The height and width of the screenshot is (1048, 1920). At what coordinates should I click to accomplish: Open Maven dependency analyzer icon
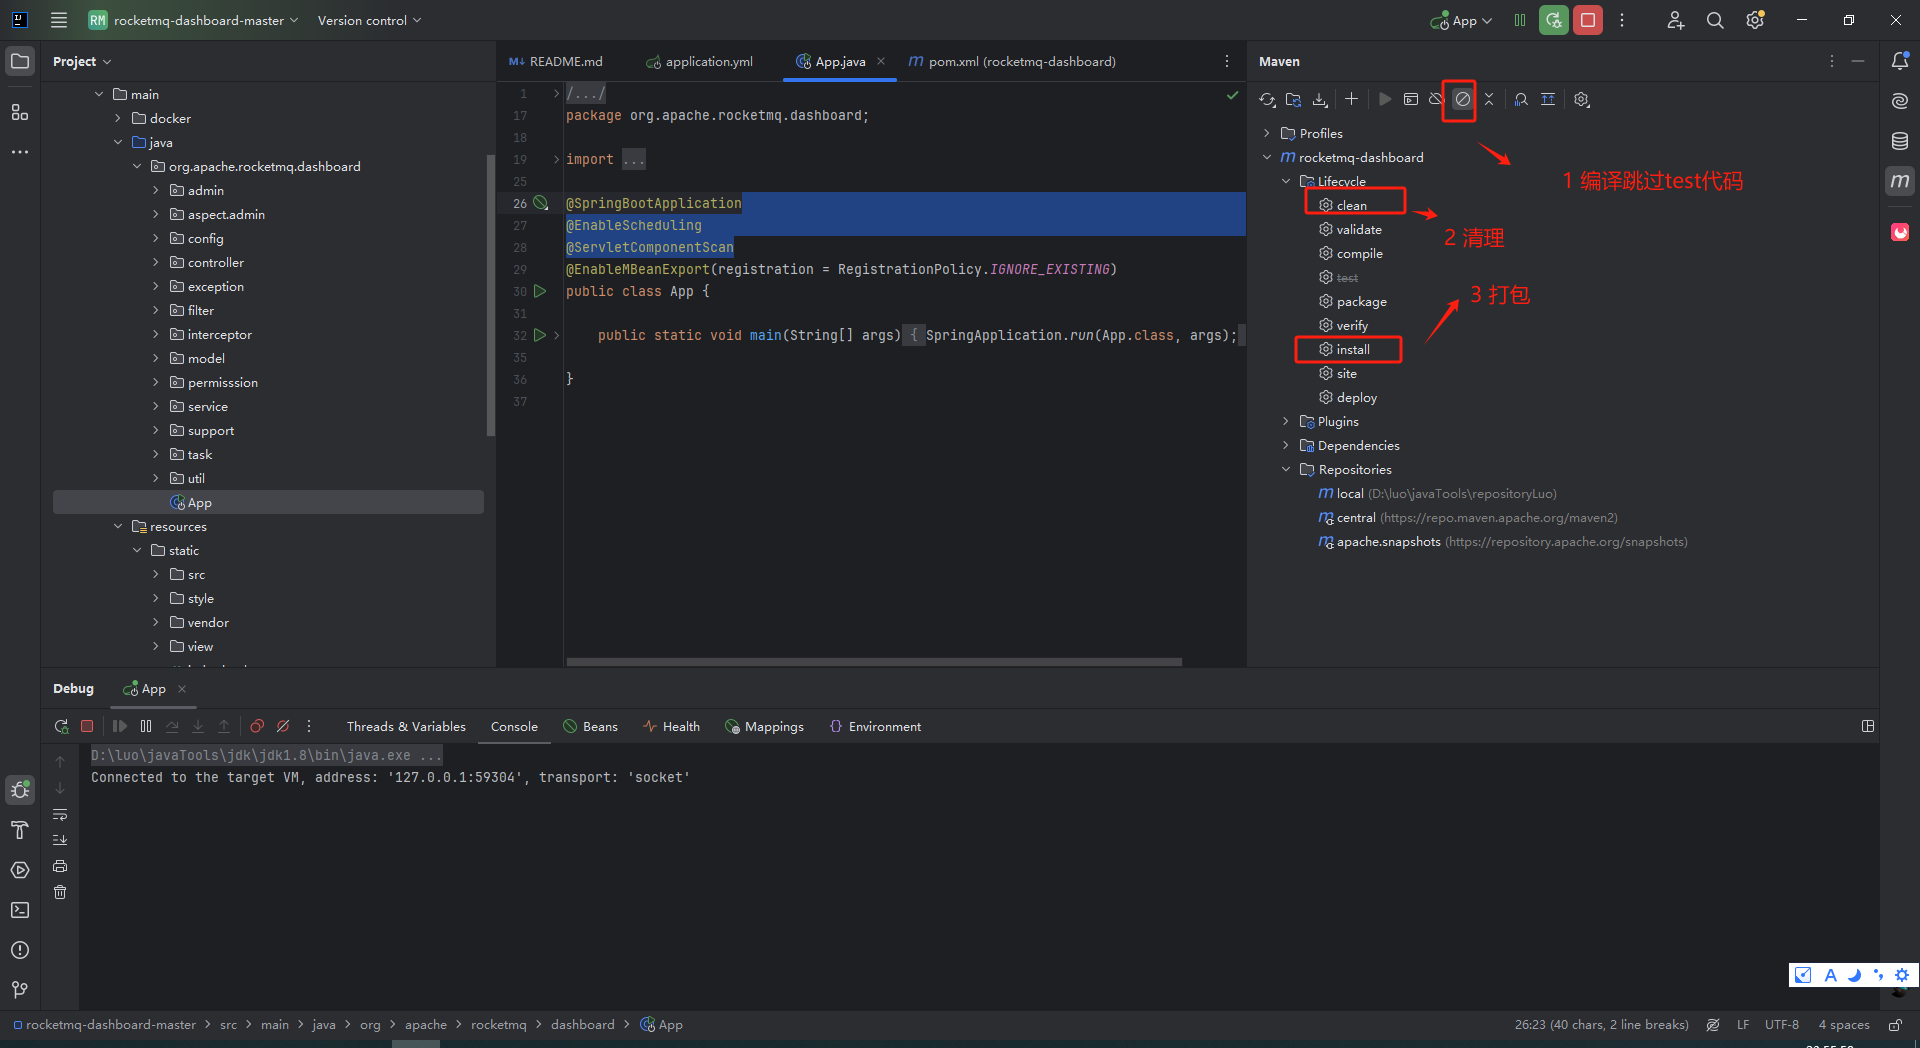click(x=1521, y=99)
